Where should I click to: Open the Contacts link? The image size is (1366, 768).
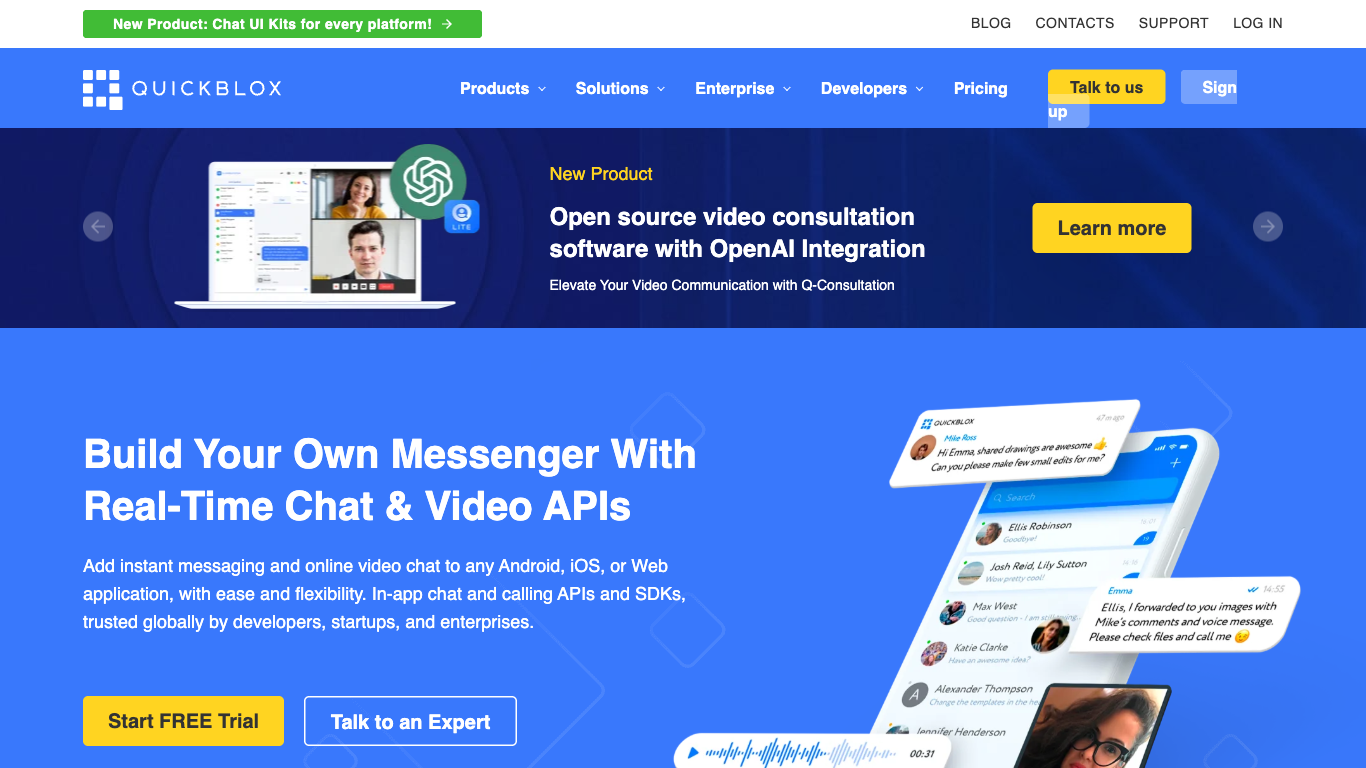pos(1075,23)
